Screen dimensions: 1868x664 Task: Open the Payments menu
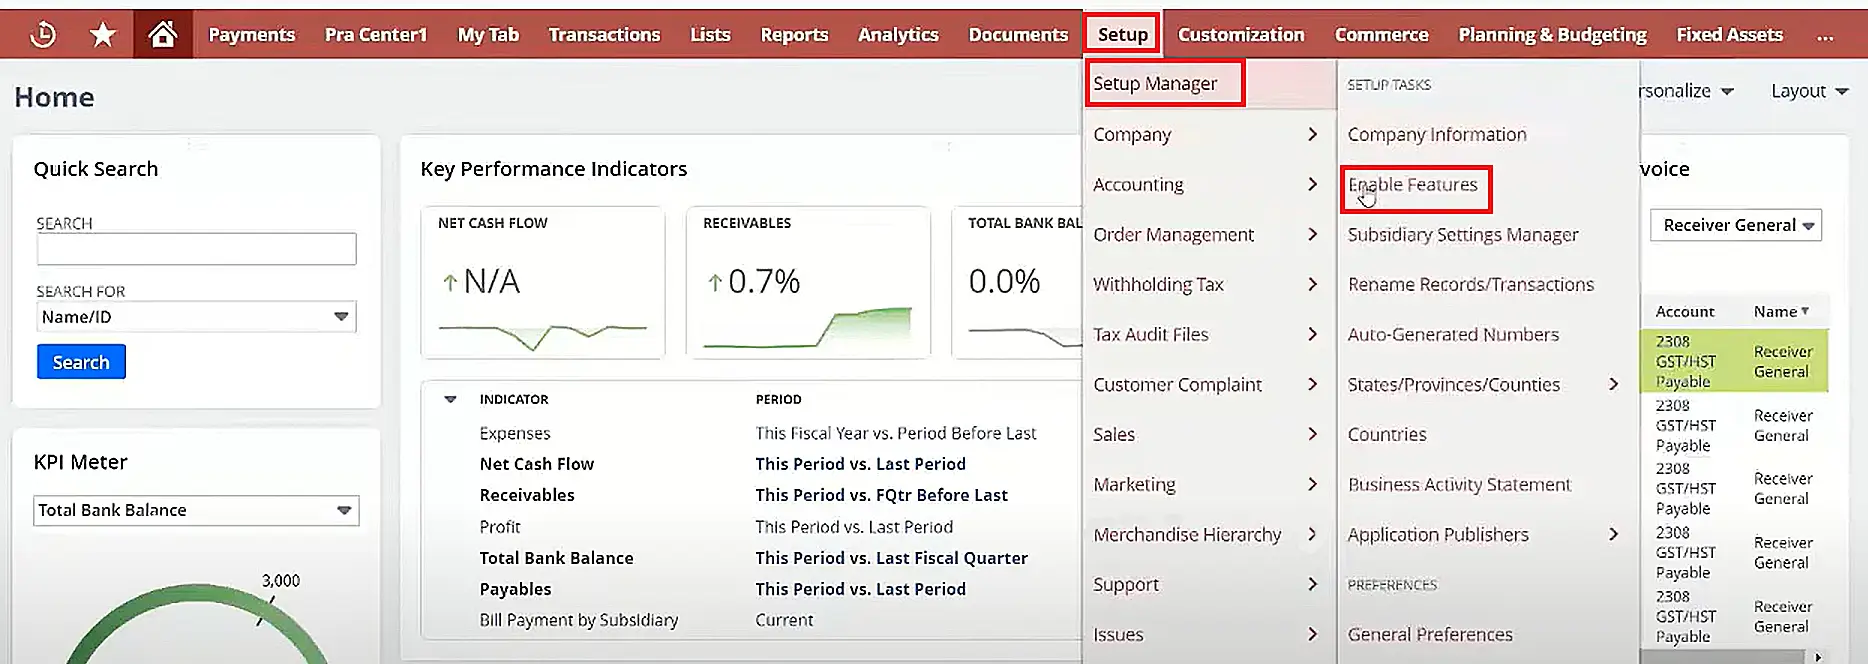click(251, 35)
